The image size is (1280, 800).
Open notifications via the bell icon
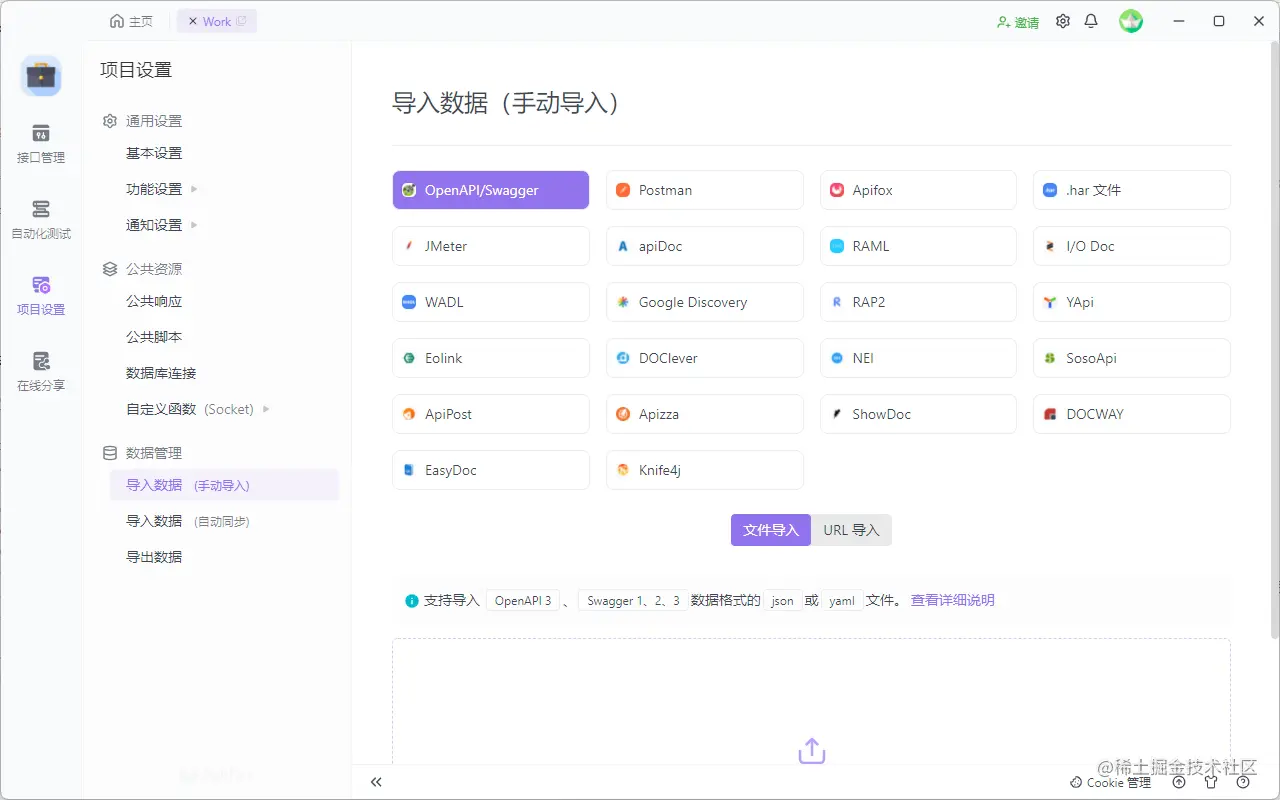(1091, 21)
